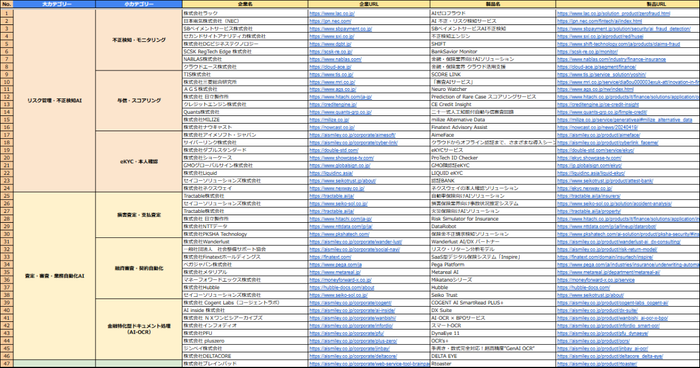Select row number 46 cell
The image size is (700, 368).
coord(7,356)
